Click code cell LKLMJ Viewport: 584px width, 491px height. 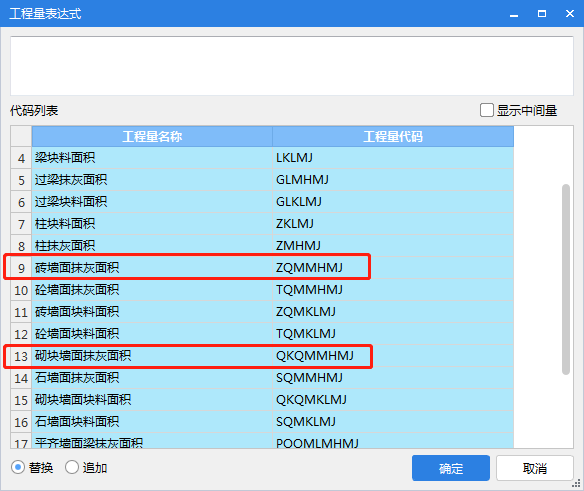click(x=393, y=158)
